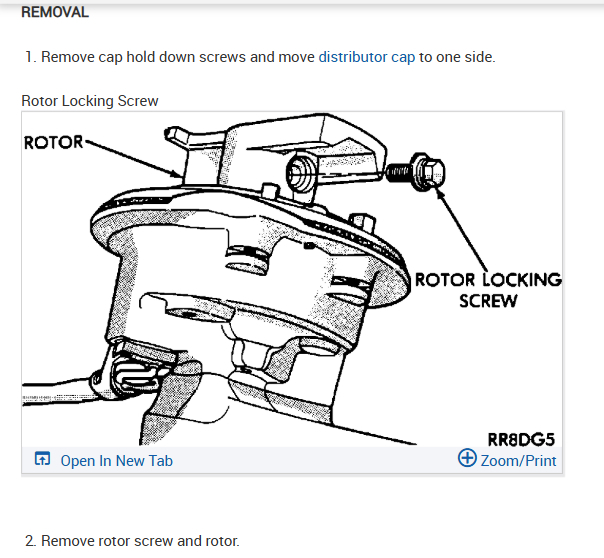Click the 'REMOVAL' heading text
The image size is (604, 558).
(55, 12)
